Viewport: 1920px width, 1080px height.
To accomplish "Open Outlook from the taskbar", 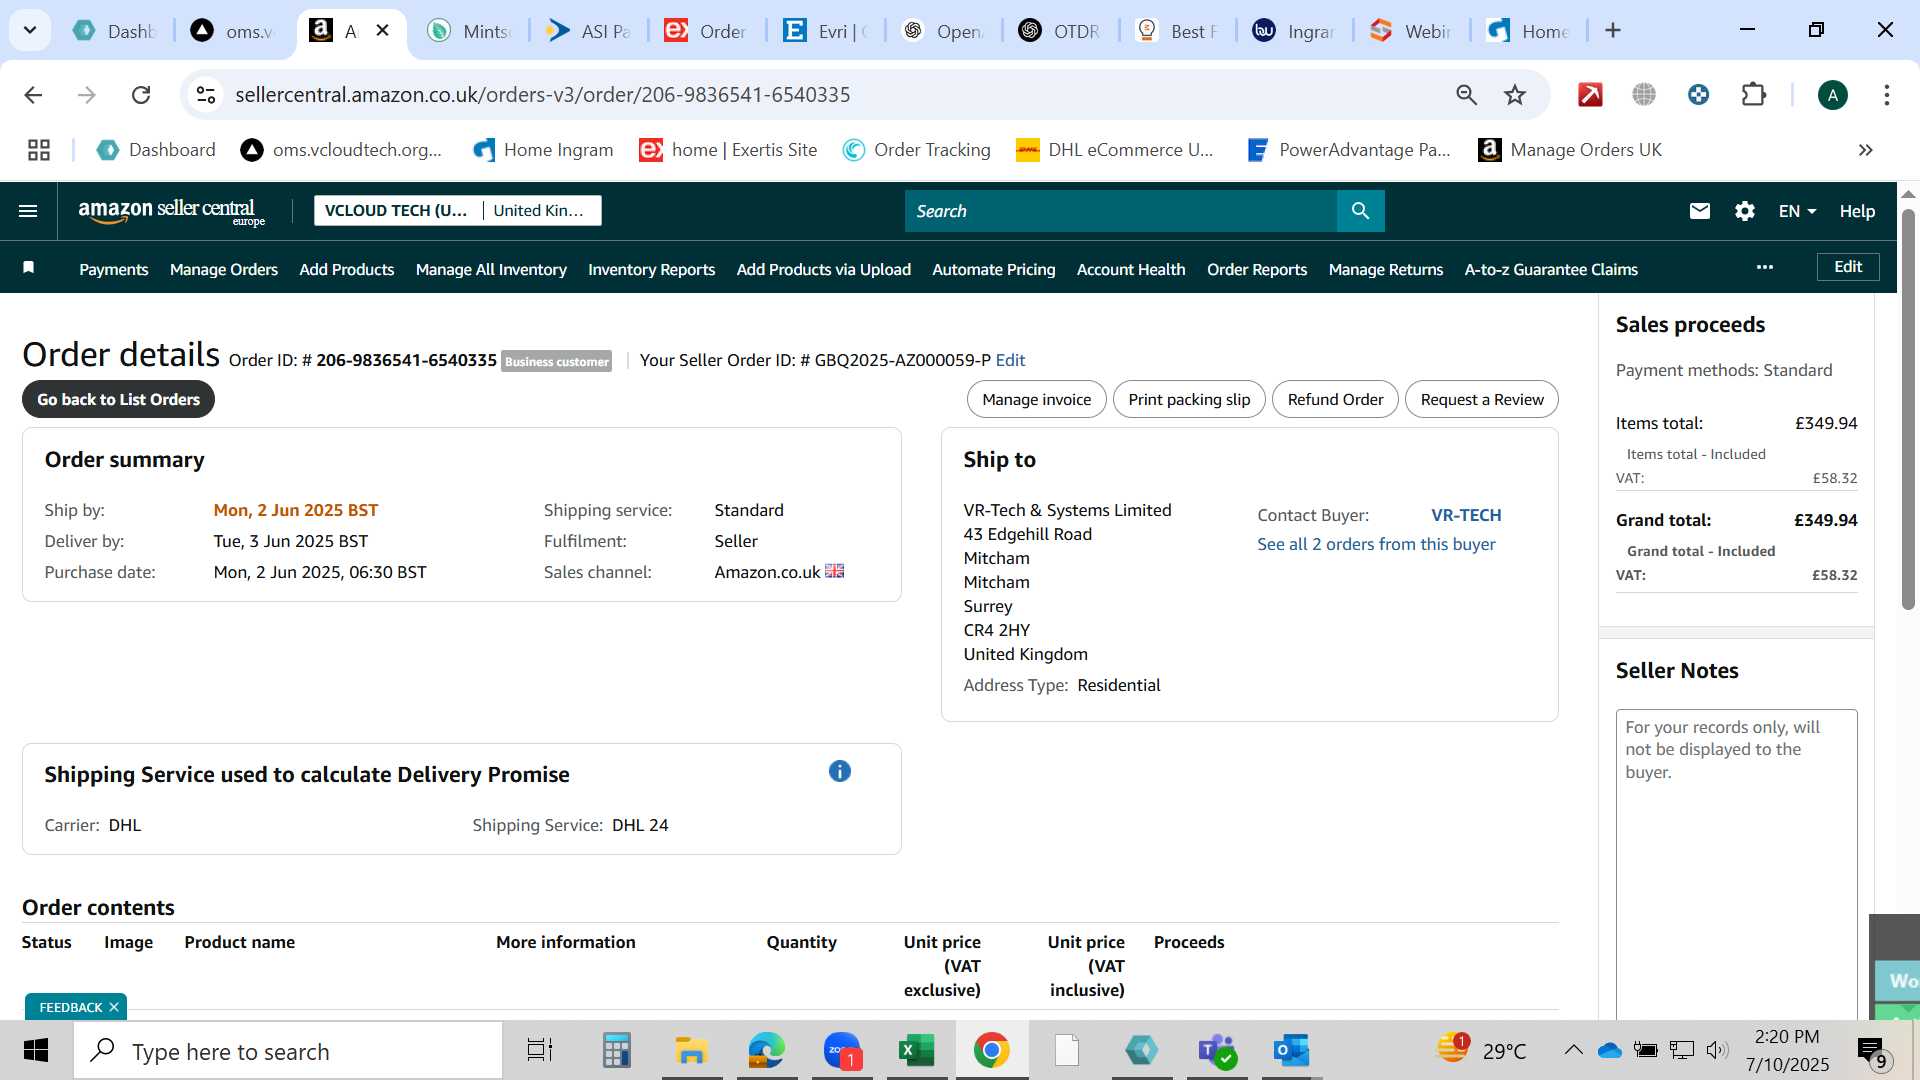I will point(1291,1050).
